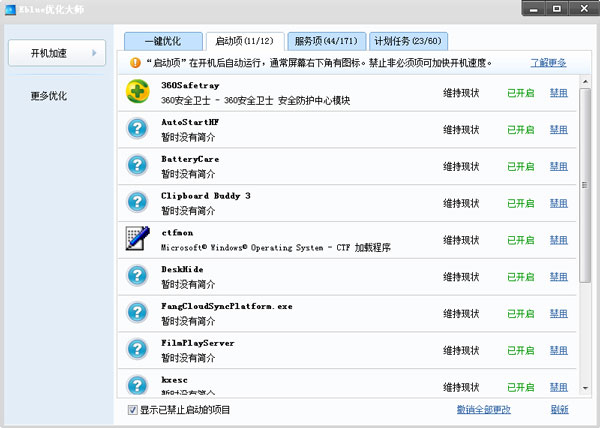This screenshot has height=428, width=600.
Task: Click the AutoStartHF question mark icon
Action: [137, 129]
